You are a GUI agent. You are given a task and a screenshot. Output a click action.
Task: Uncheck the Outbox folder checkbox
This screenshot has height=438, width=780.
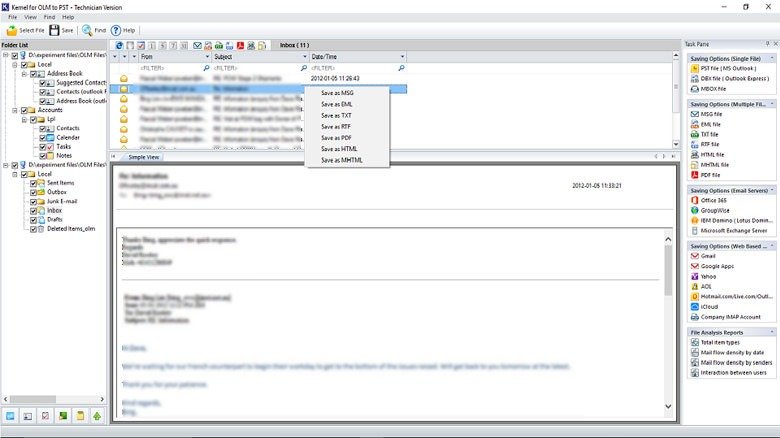tap(33, 192)
